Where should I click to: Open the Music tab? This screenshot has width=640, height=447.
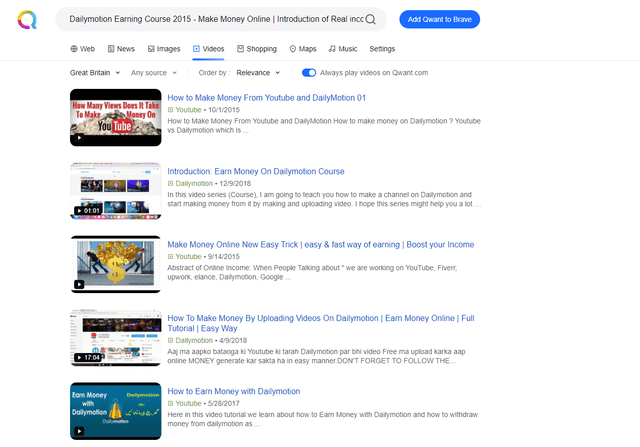[343, 49]
